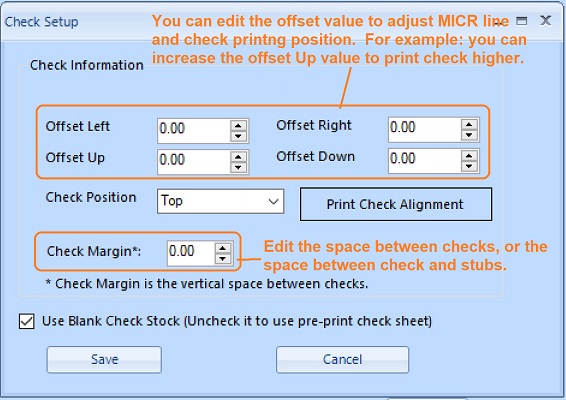Increase Offset Right with up arrow
Screen dimensions: 566x400
[x=469, y=125]
